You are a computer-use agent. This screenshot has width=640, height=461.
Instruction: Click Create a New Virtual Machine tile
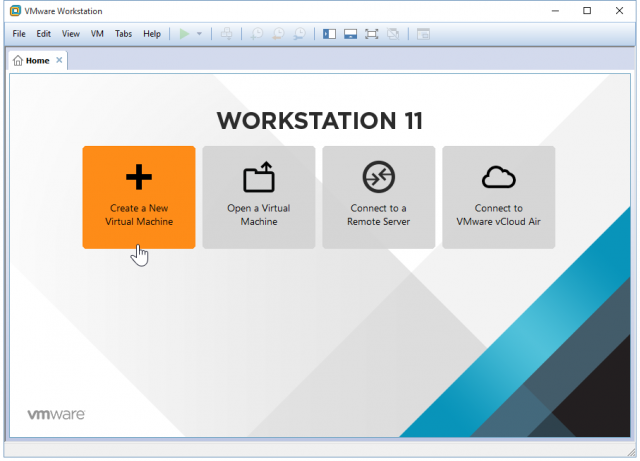[x=139, y=197]
